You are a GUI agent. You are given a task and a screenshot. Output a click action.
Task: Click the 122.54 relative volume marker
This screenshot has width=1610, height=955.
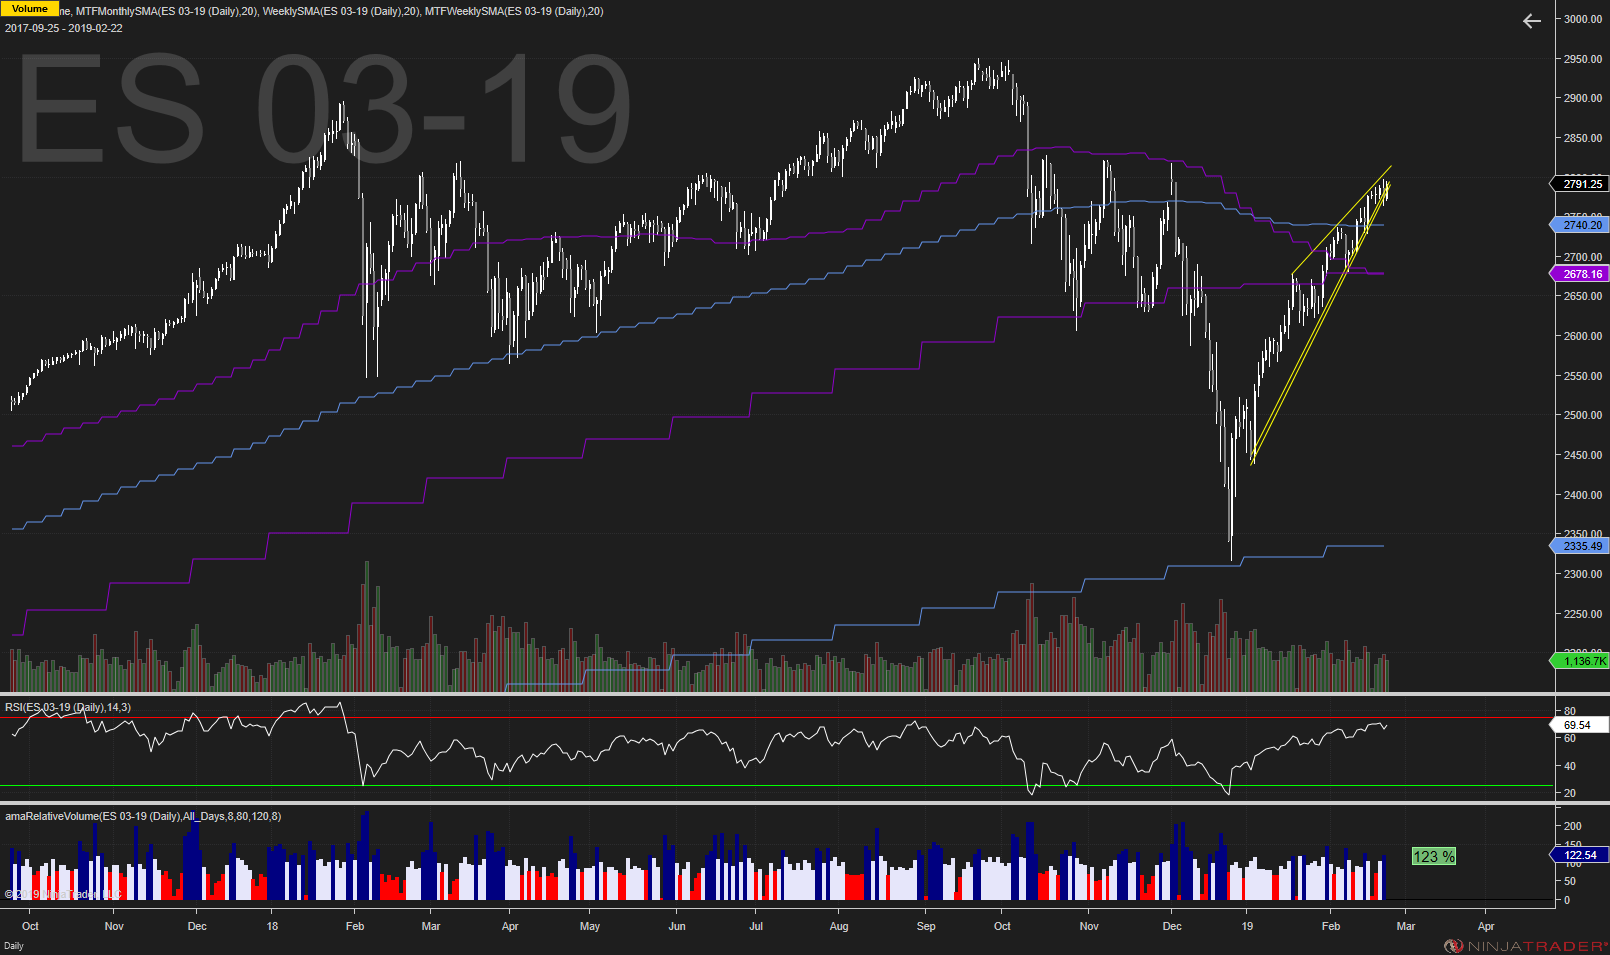point(1582,855)
